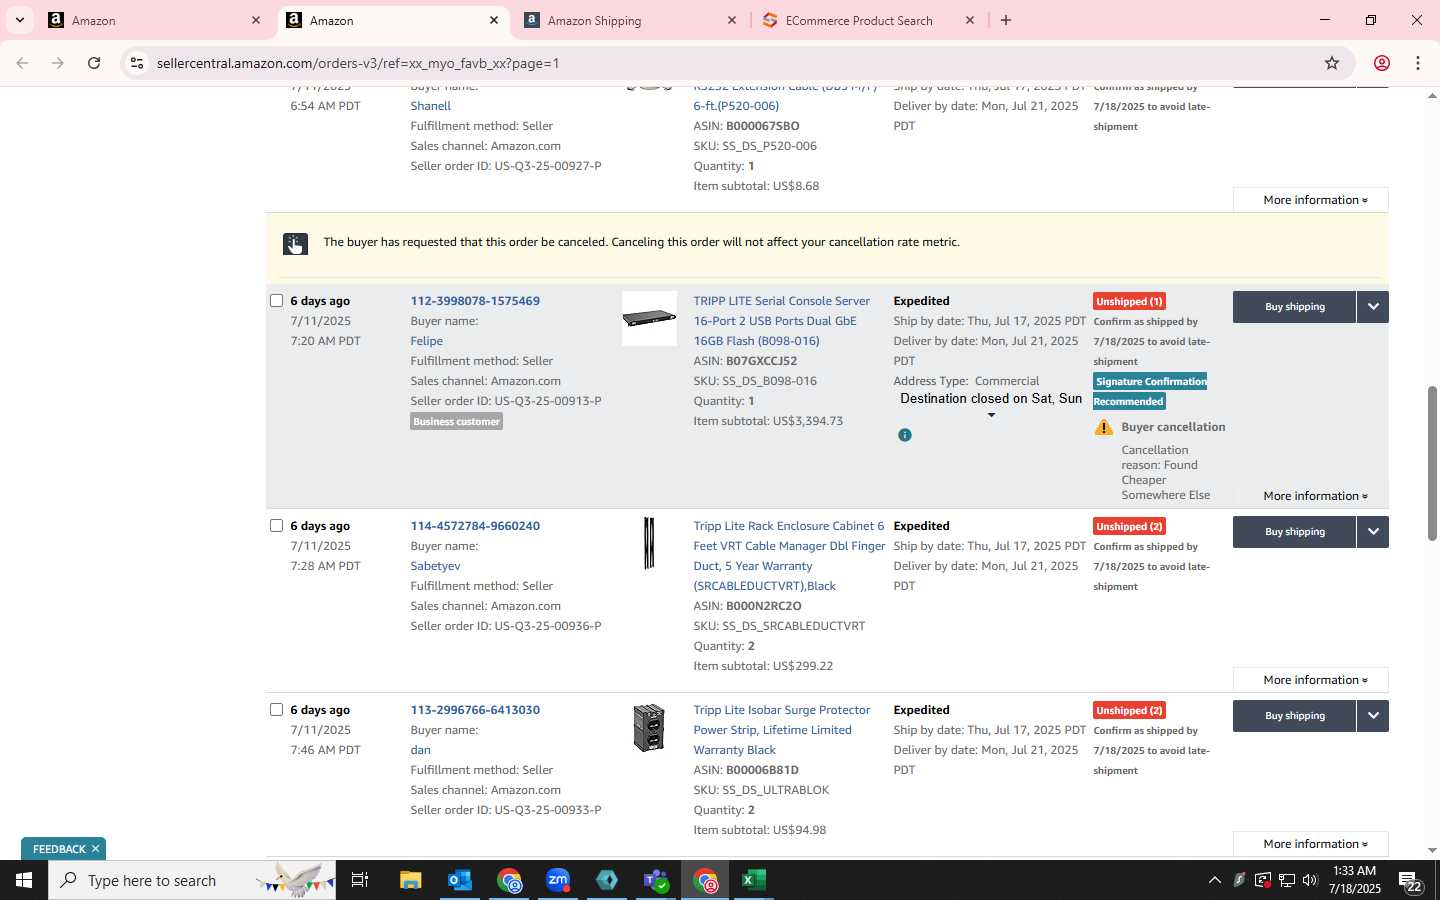Open site information icon in address bar
This screenshot has height=900, width=1440.
coord(136,63)
